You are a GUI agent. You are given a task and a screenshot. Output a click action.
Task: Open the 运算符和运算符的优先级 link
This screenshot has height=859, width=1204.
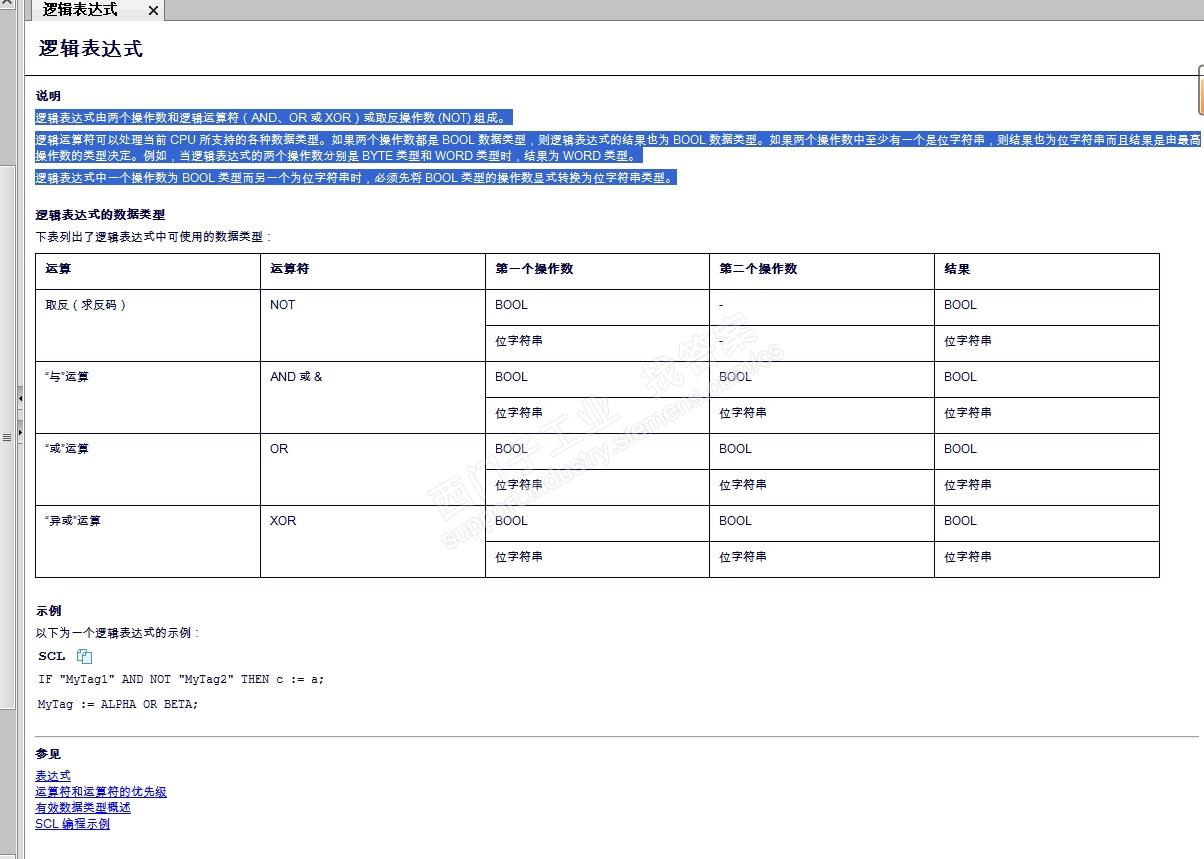point(101,792)
